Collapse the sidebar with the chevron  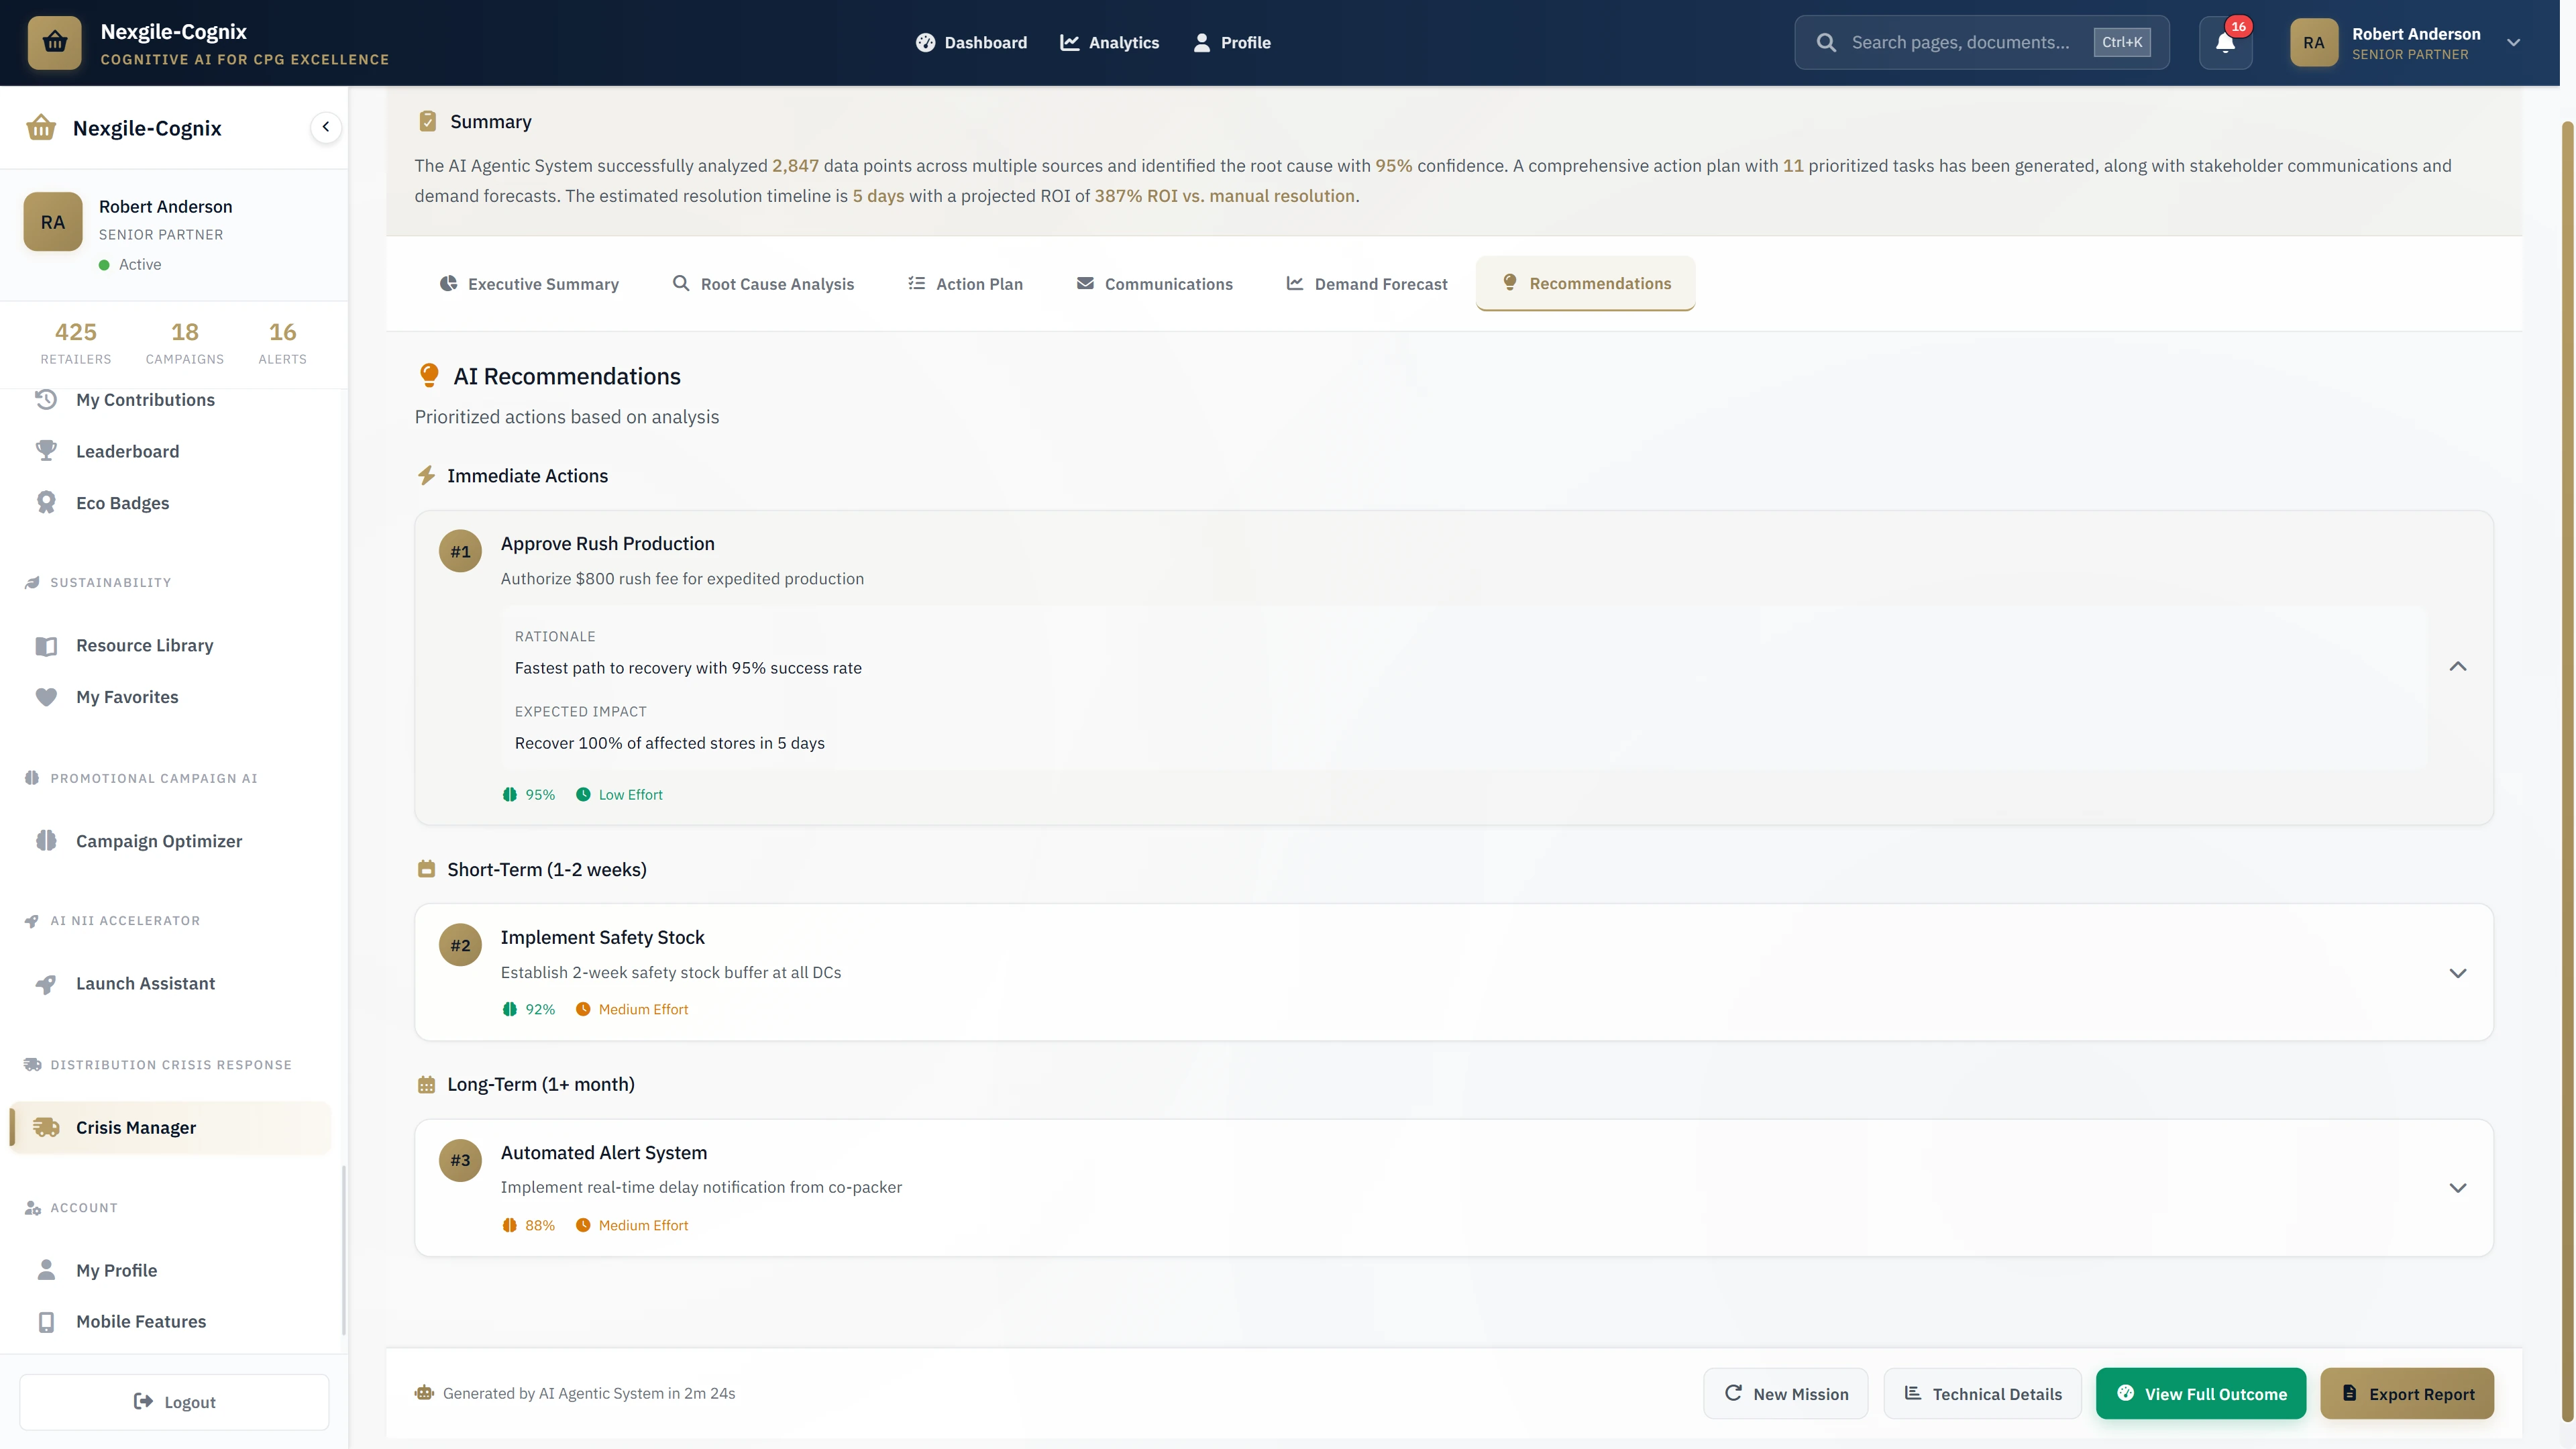325,127
